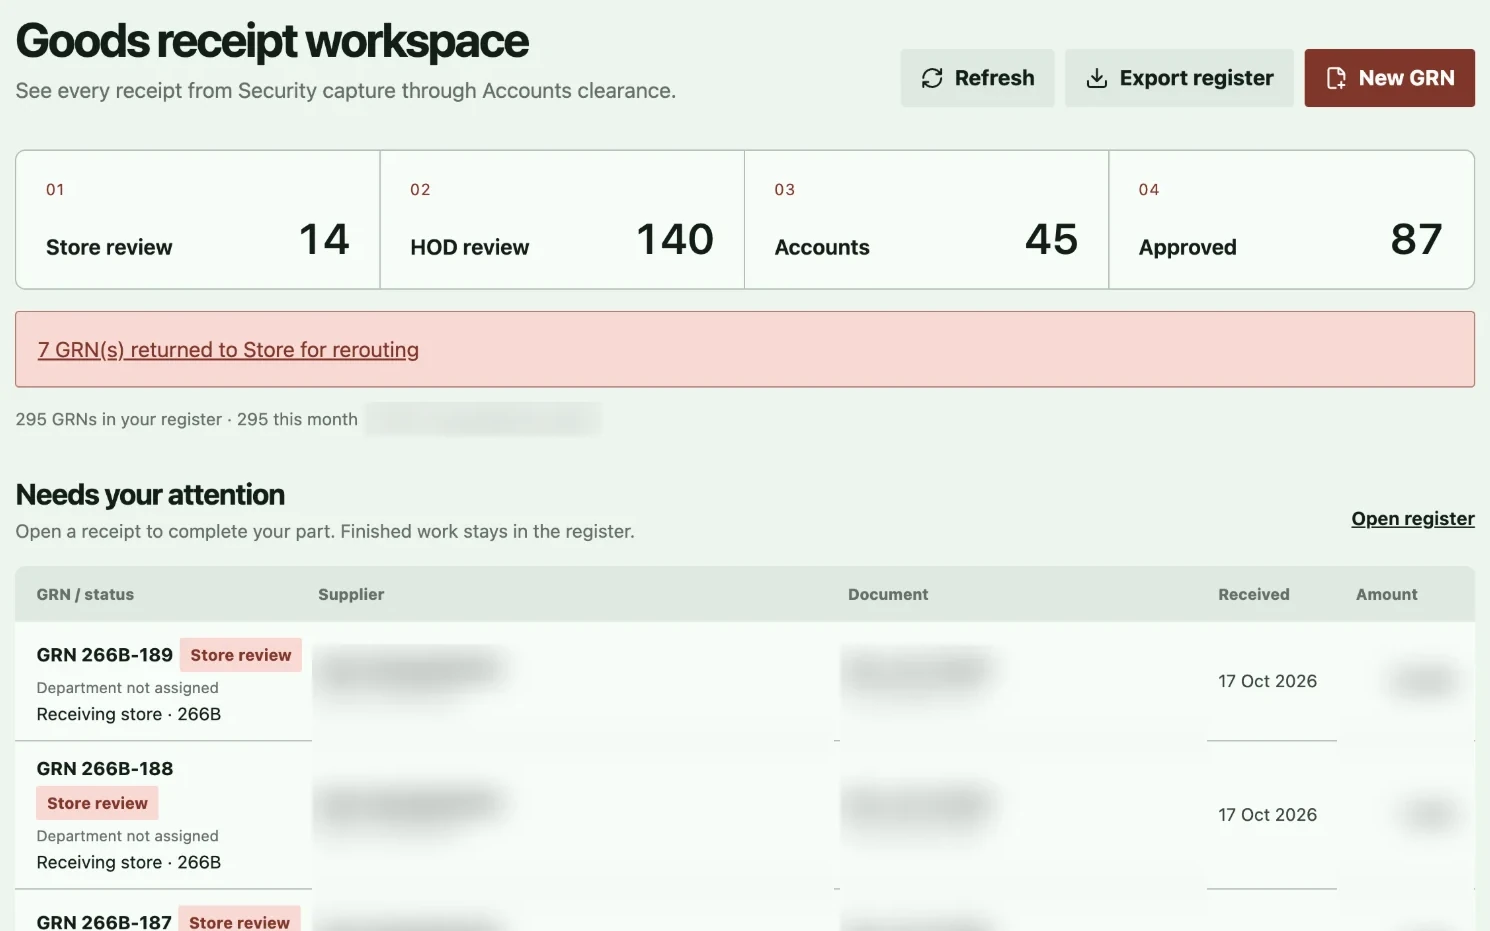Viewport: 1490px width, 931px height.
Task: Click the Store review badge for GRN 266B-189
Action: tap(241, 655)
